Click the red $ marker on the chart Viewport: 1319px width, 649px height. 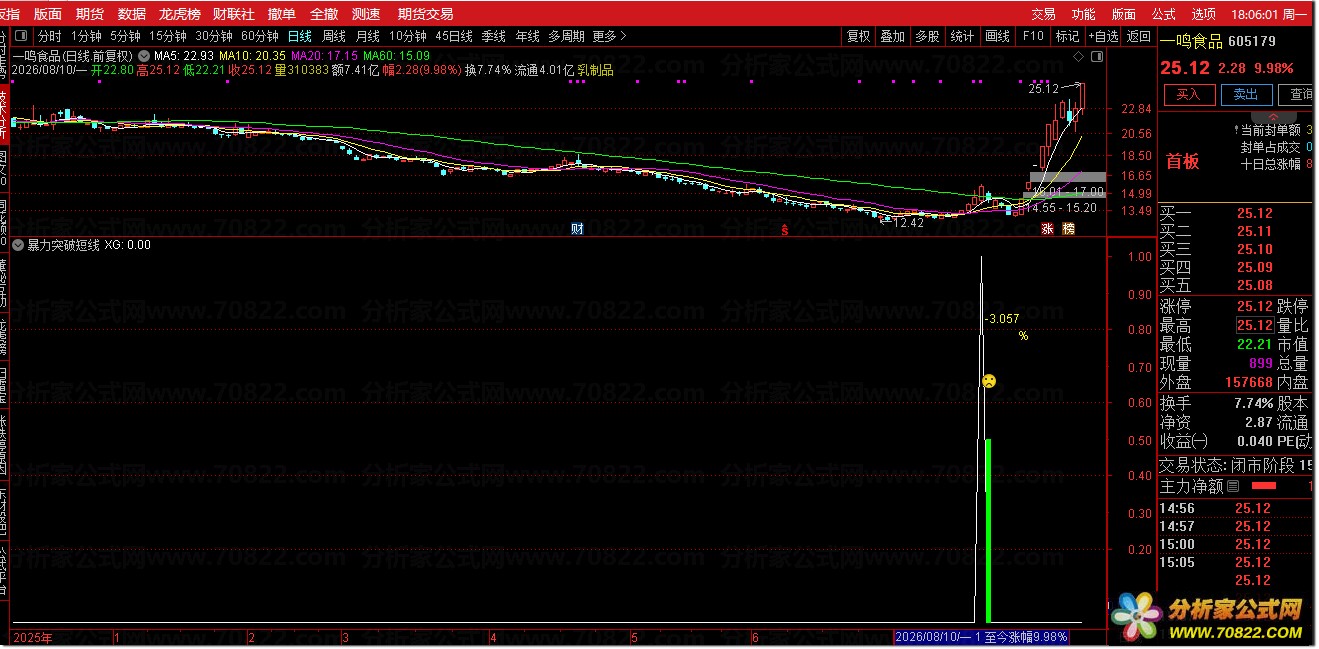785,230
